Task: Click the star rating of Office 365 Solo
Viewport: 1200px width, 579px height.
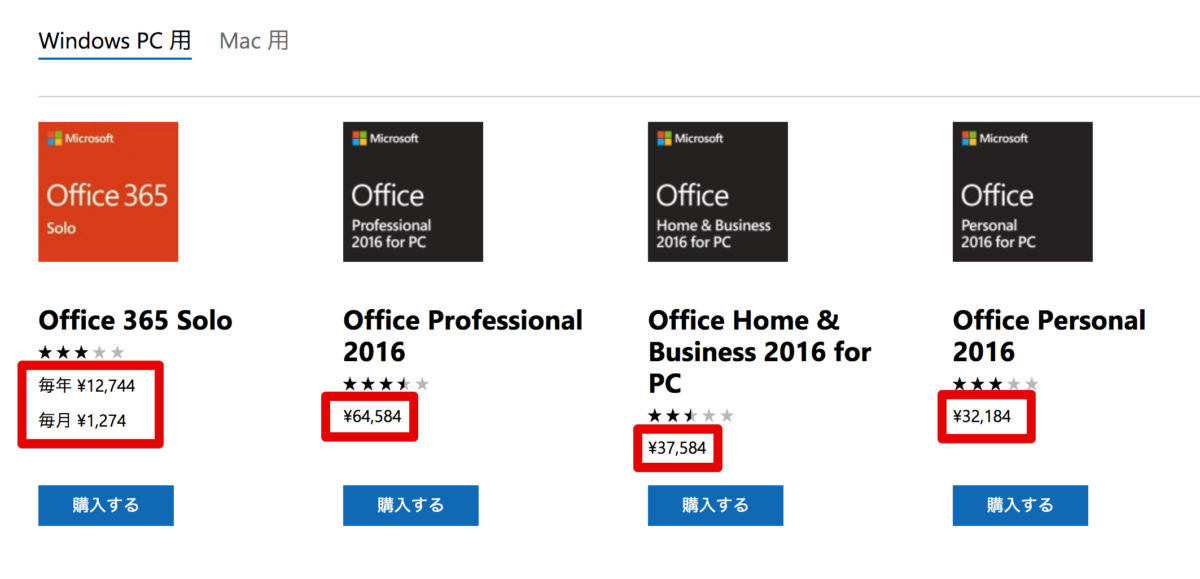Action: 82,352
